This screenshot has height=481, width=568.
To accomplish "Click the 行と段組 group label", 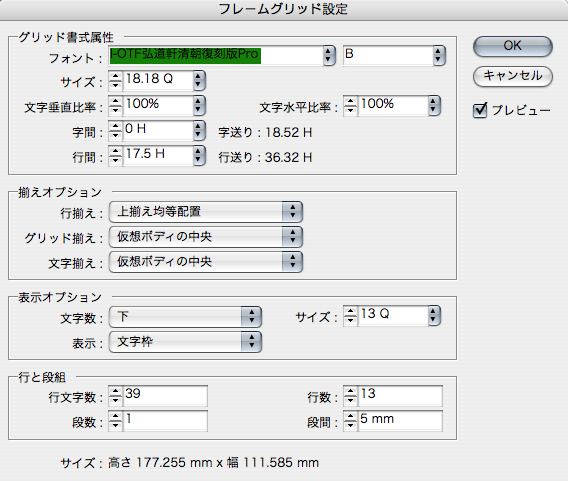I will pos(42,377).
